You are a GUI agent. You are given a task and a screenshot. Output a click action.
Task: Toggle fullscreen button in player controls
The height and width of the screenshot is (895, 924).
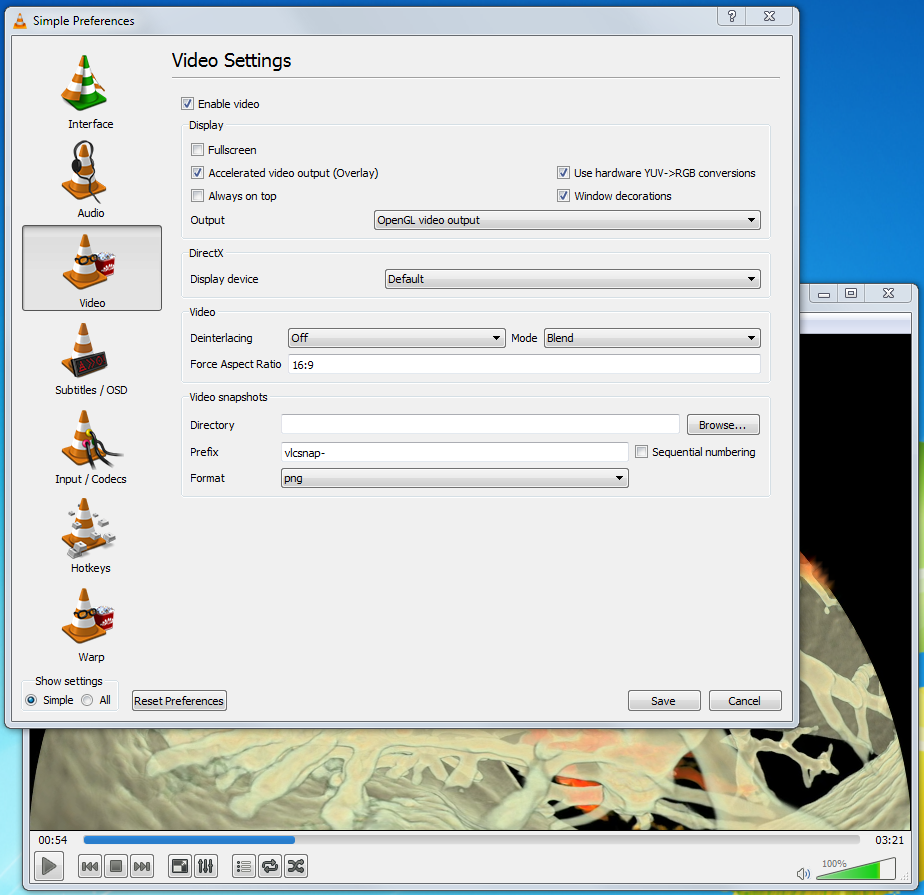(180, 866)
